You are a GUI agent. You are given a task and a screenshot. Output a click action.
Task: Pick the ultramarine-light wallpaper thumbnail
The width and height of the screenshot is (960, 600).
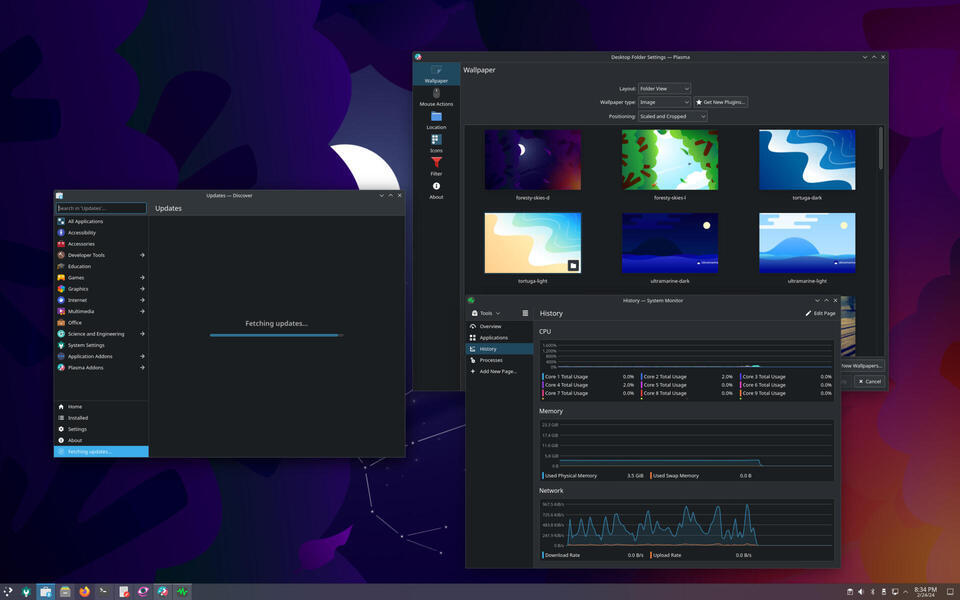point(807,242)
